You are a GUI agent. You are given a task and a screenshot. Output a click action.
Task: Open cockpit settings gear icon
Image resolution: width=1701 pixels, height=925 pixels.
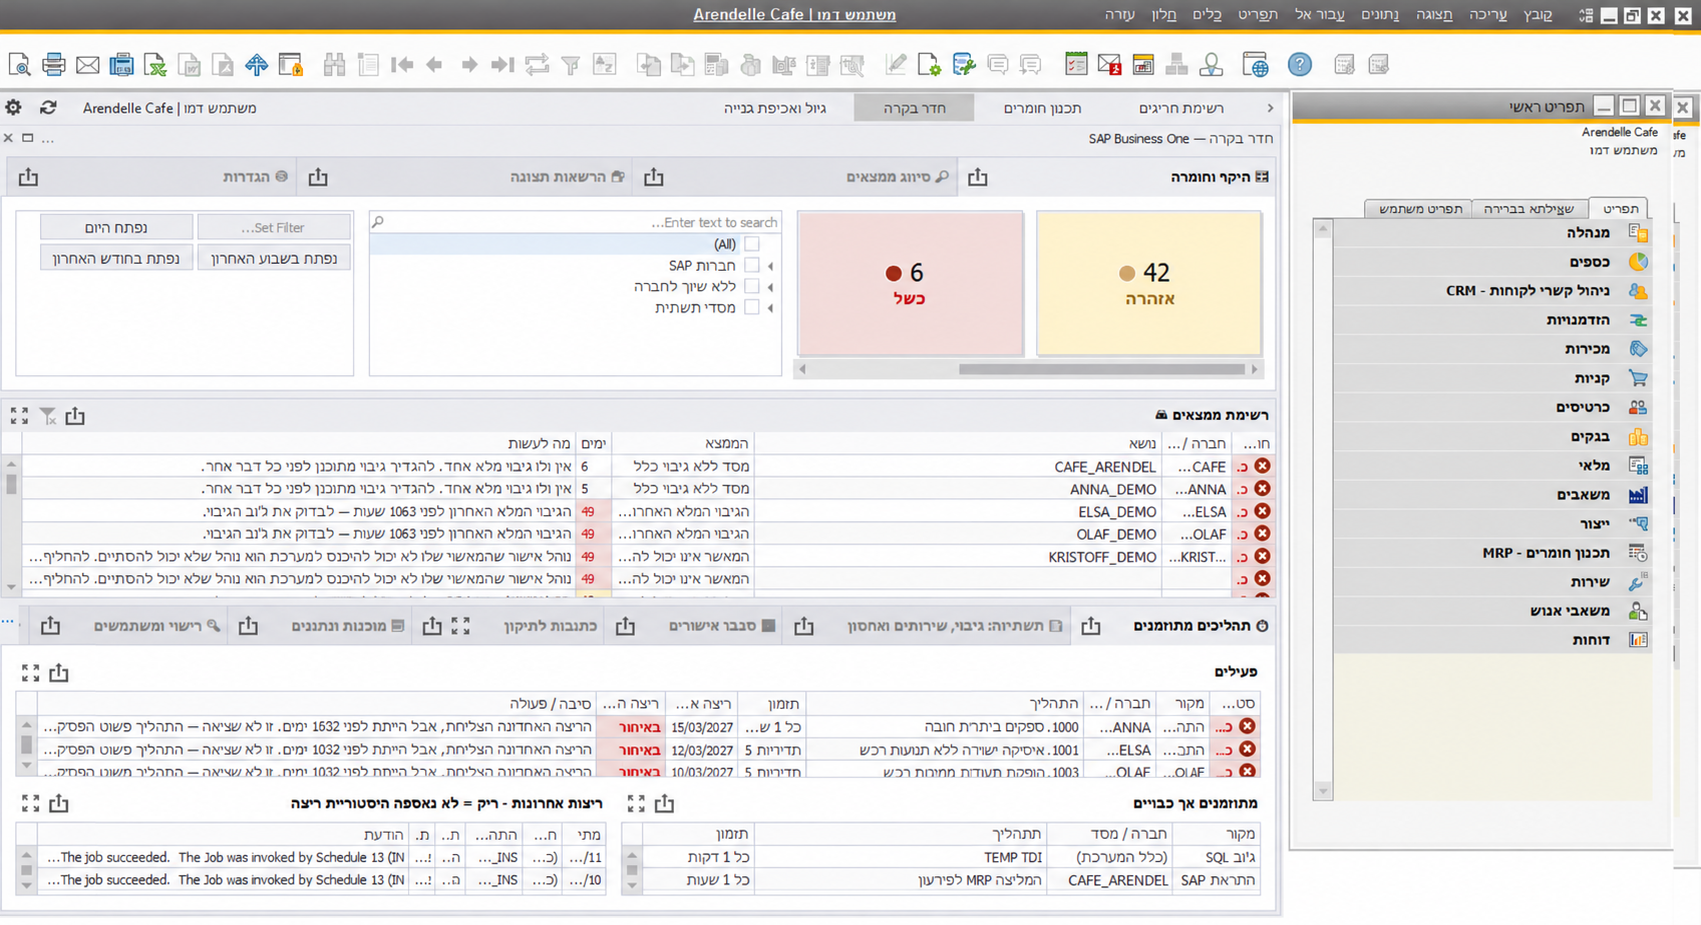point(13,107)
